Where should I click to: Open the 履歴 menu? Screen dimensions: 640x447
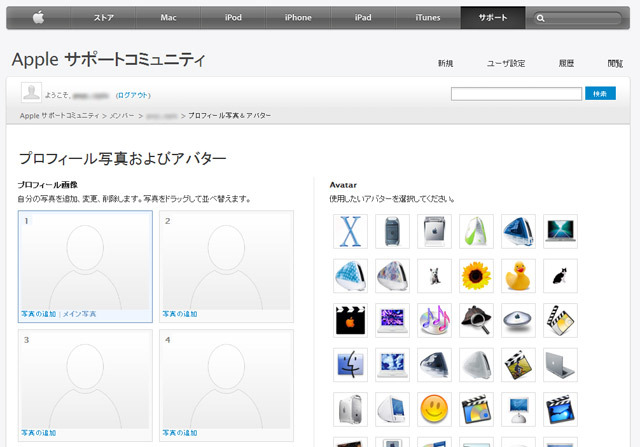click(x=566, y=63)
